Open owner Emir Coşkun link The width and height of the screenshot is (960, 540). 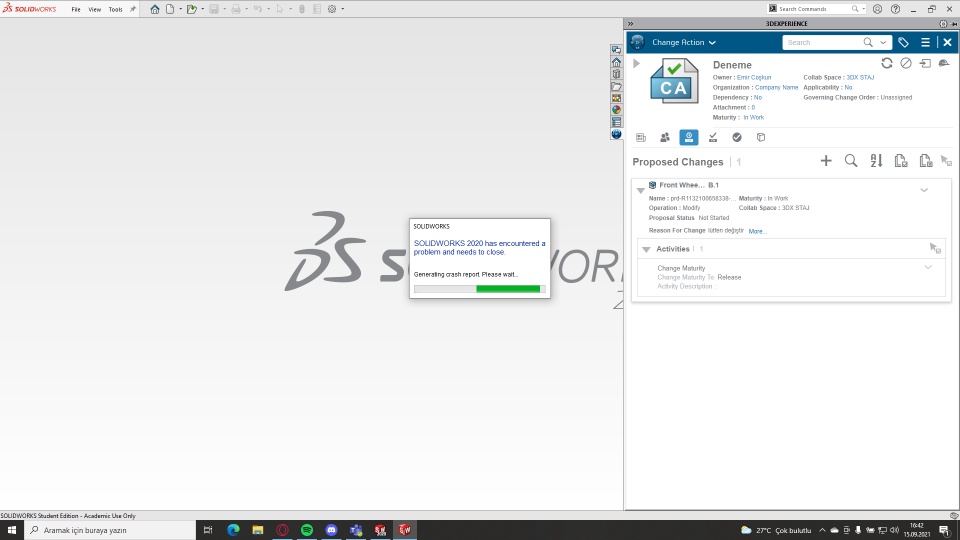click(x=754, y=78)
